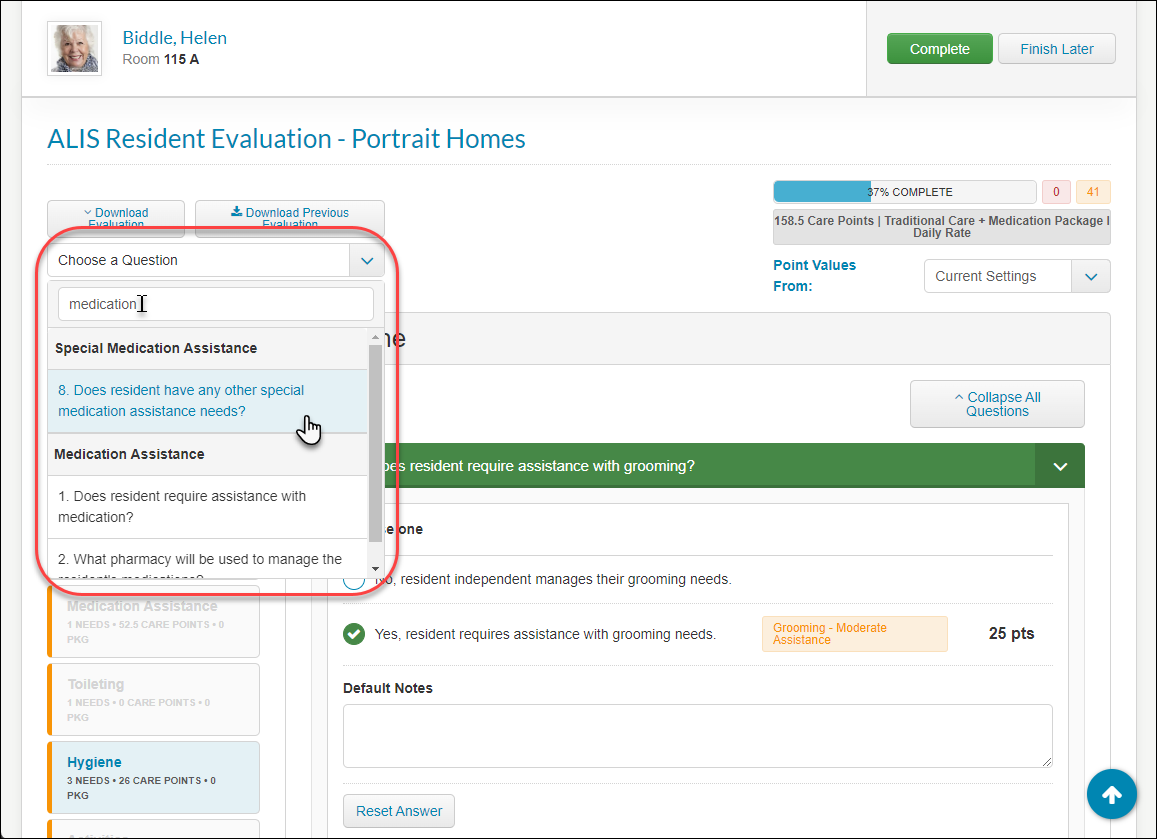The width and height of the screenshot is (1157, 839).
Task: Click the 25 pts value
Action: pos(1011,634)
